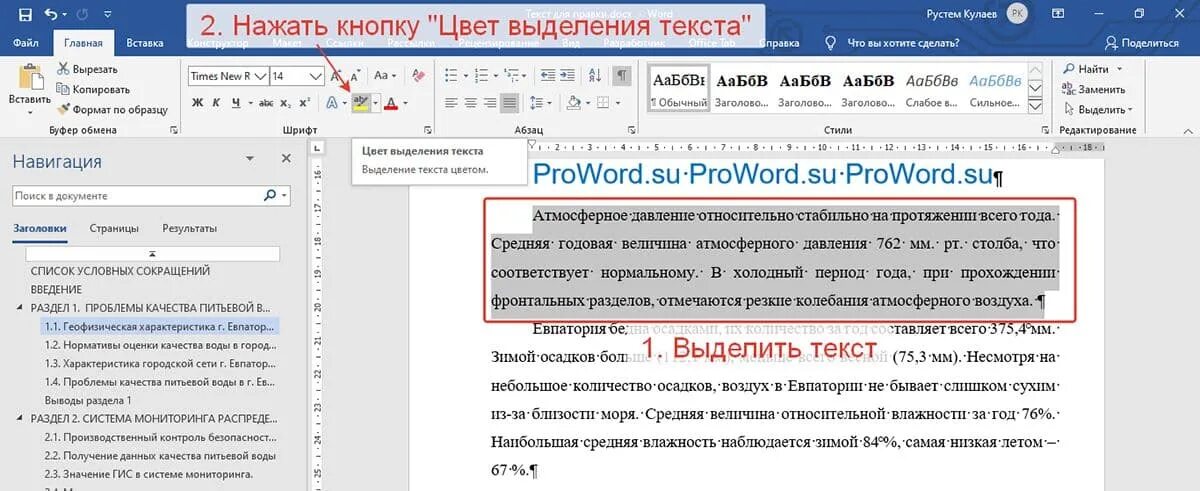Toggle Italic (К) formatting

(x=217, y=102)
